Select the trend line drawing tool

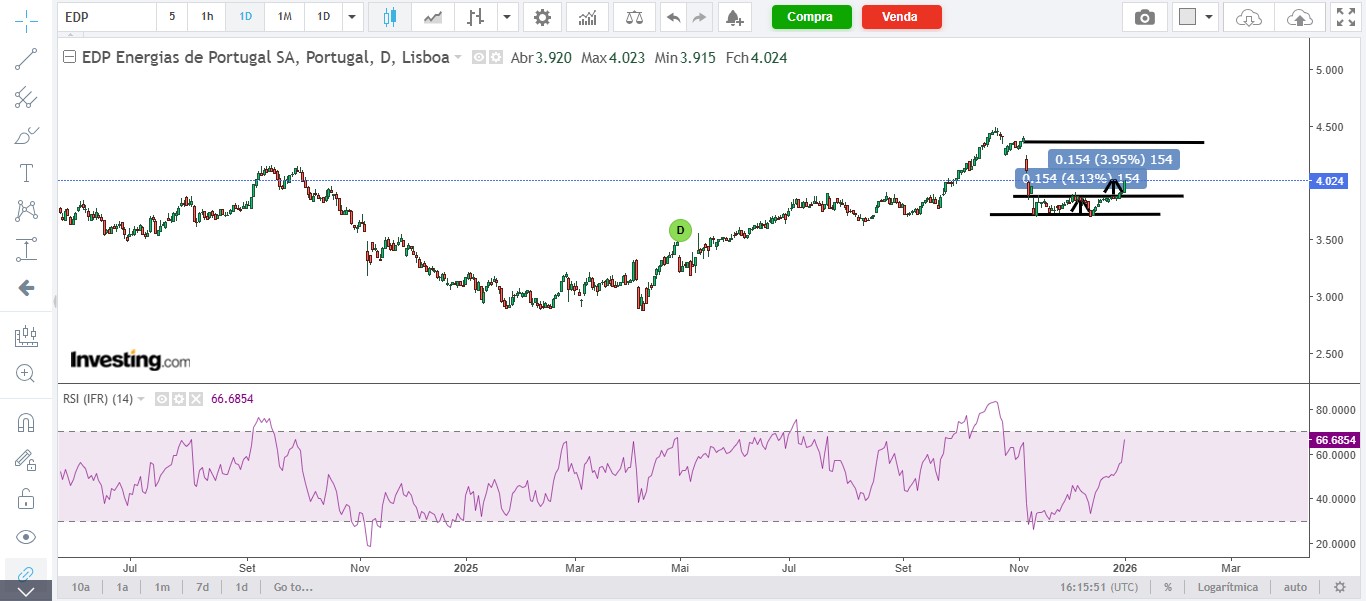click(x=27, y=59)
